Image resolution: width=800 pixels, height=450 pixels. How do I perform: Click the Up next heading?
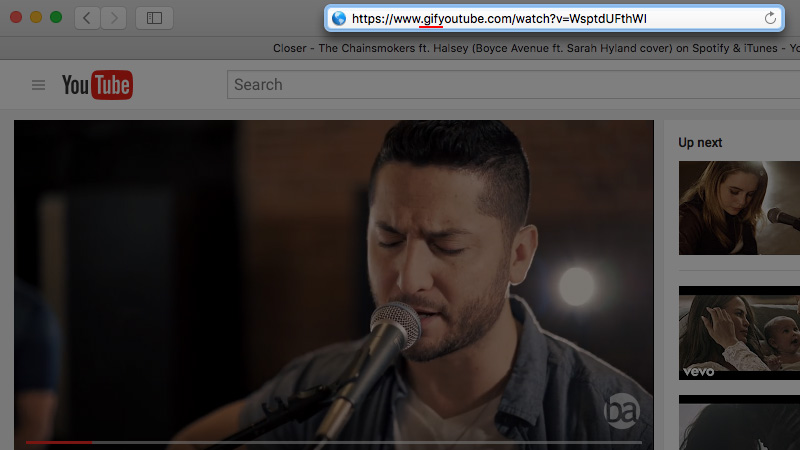[x=700, y=142]
